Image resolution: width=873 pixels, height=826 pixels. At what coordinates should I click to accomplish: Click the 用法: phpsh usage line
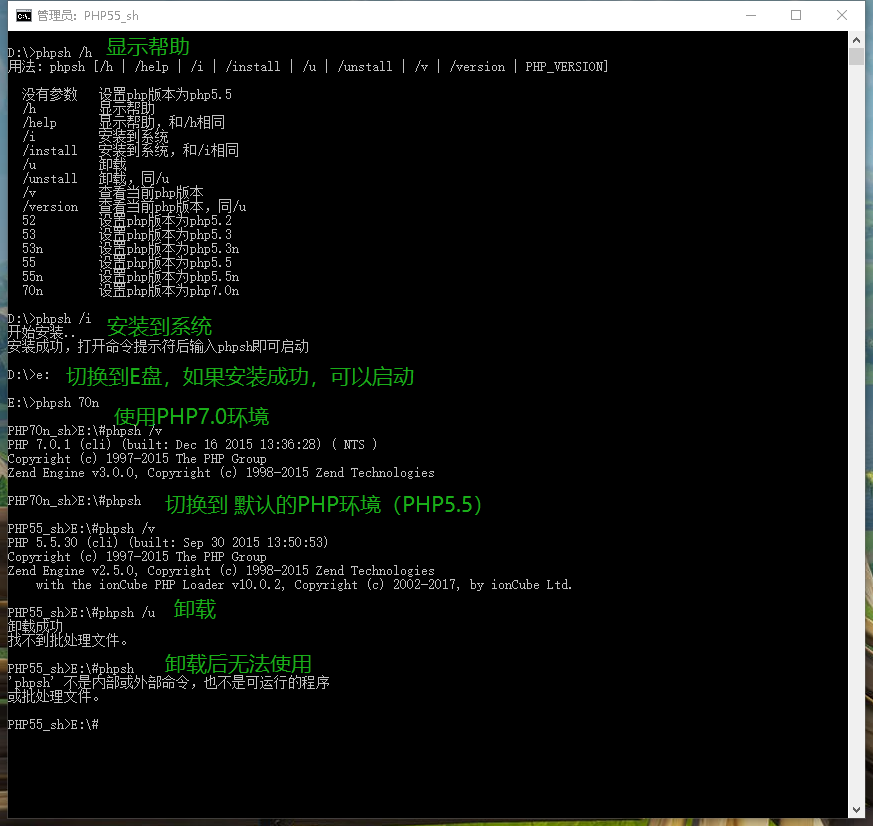308,67
